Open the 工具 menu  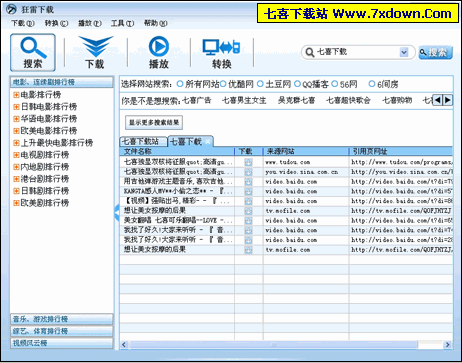[x=122, y=23]
